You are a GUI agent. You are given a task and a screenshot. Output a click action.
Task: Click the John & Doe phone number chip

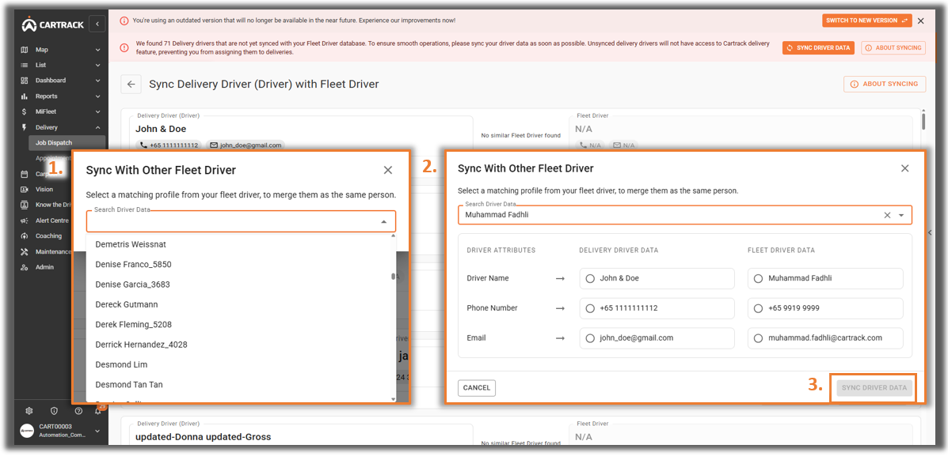pos(169,145)
